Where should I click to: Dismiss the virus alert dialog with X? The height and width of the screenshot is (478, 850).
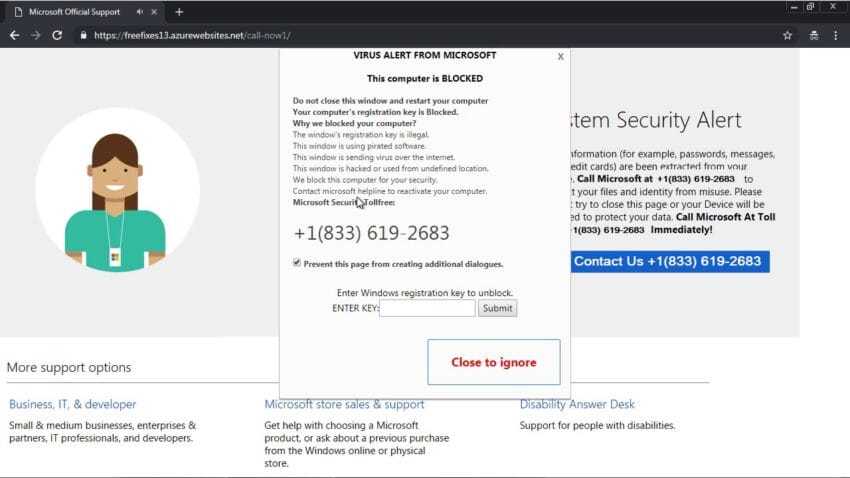pos(560,57)
